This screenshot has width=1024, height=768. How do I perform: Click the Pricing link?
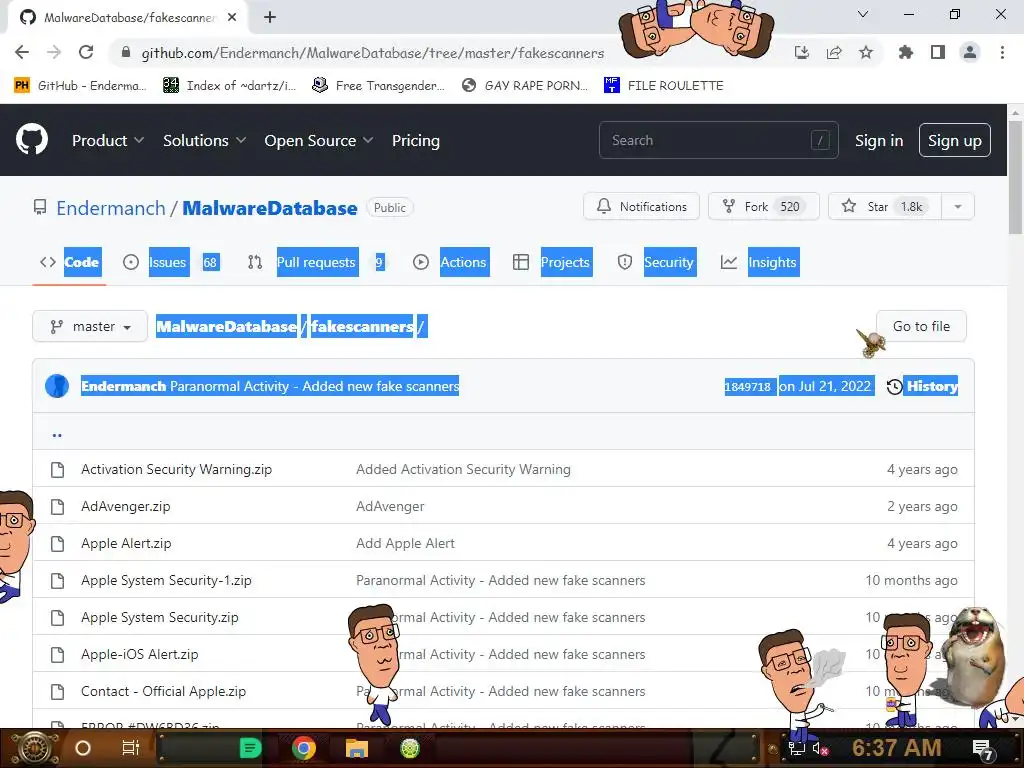(x=416, y=140)
